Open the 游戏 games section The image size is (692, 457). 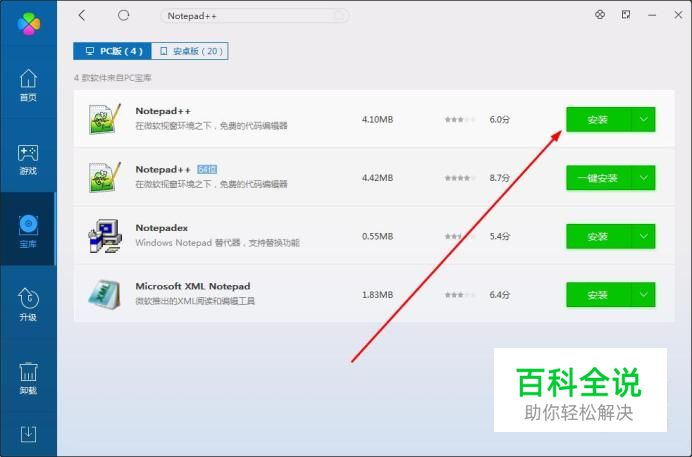tap(28, 159)
